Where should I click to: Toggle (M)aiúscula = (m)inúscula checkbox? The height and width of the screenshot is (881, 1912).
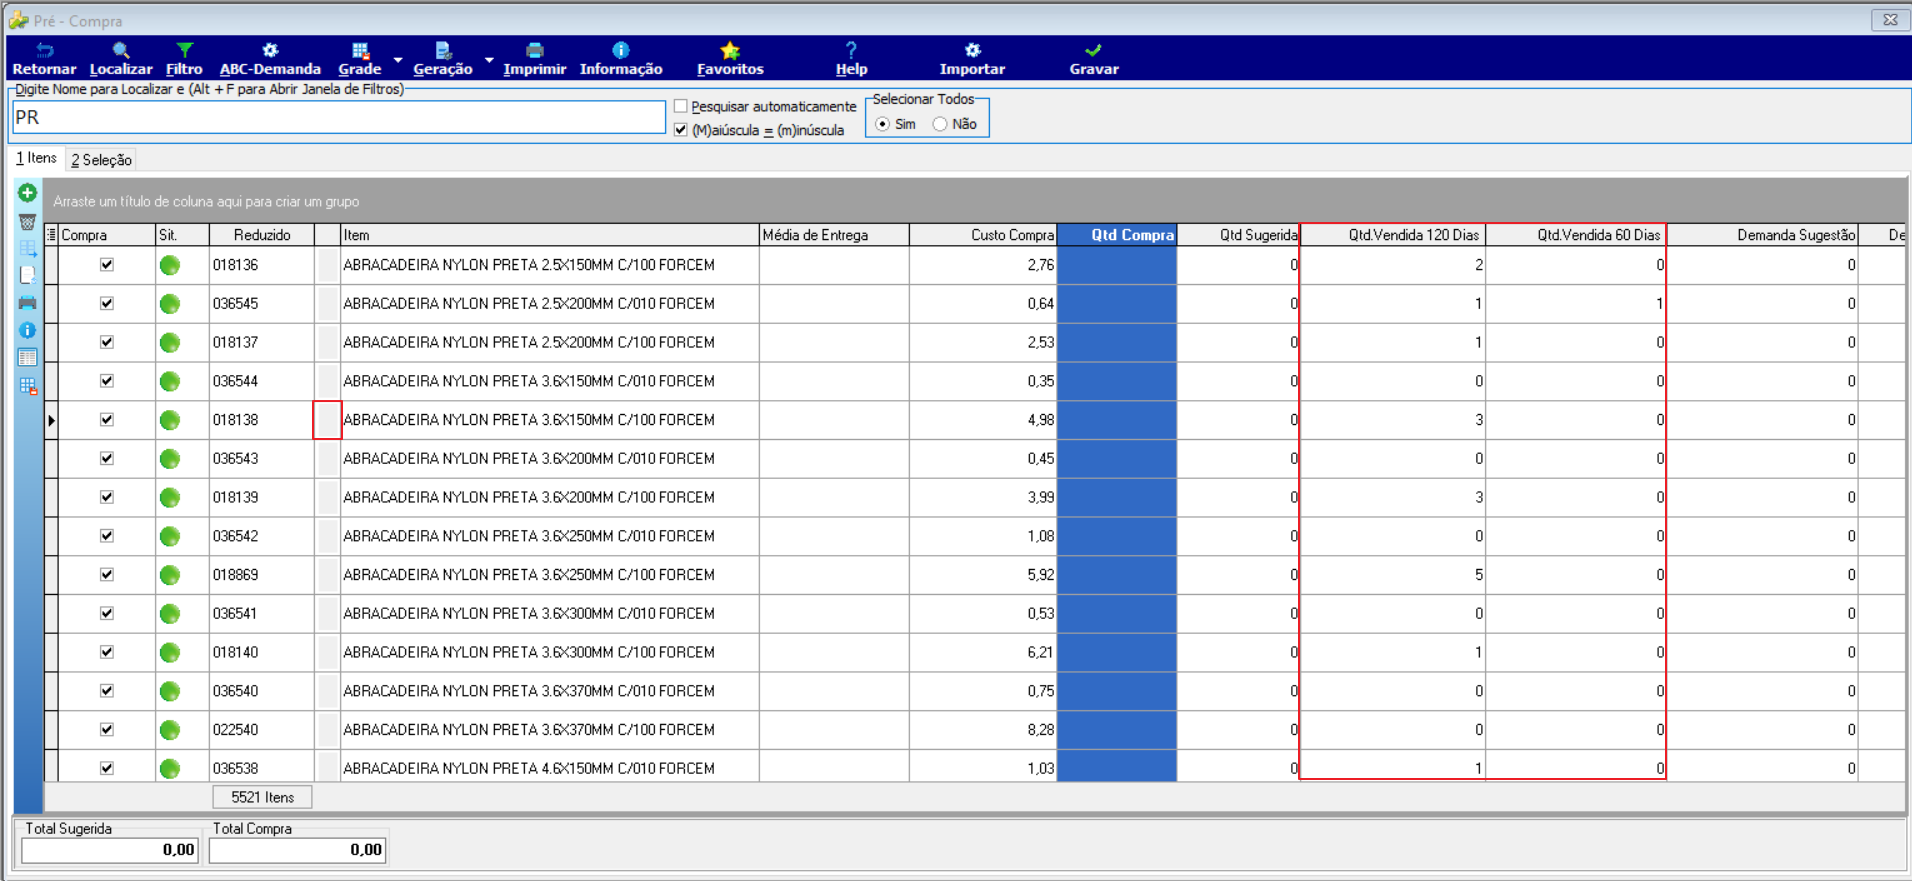(681, 130)
